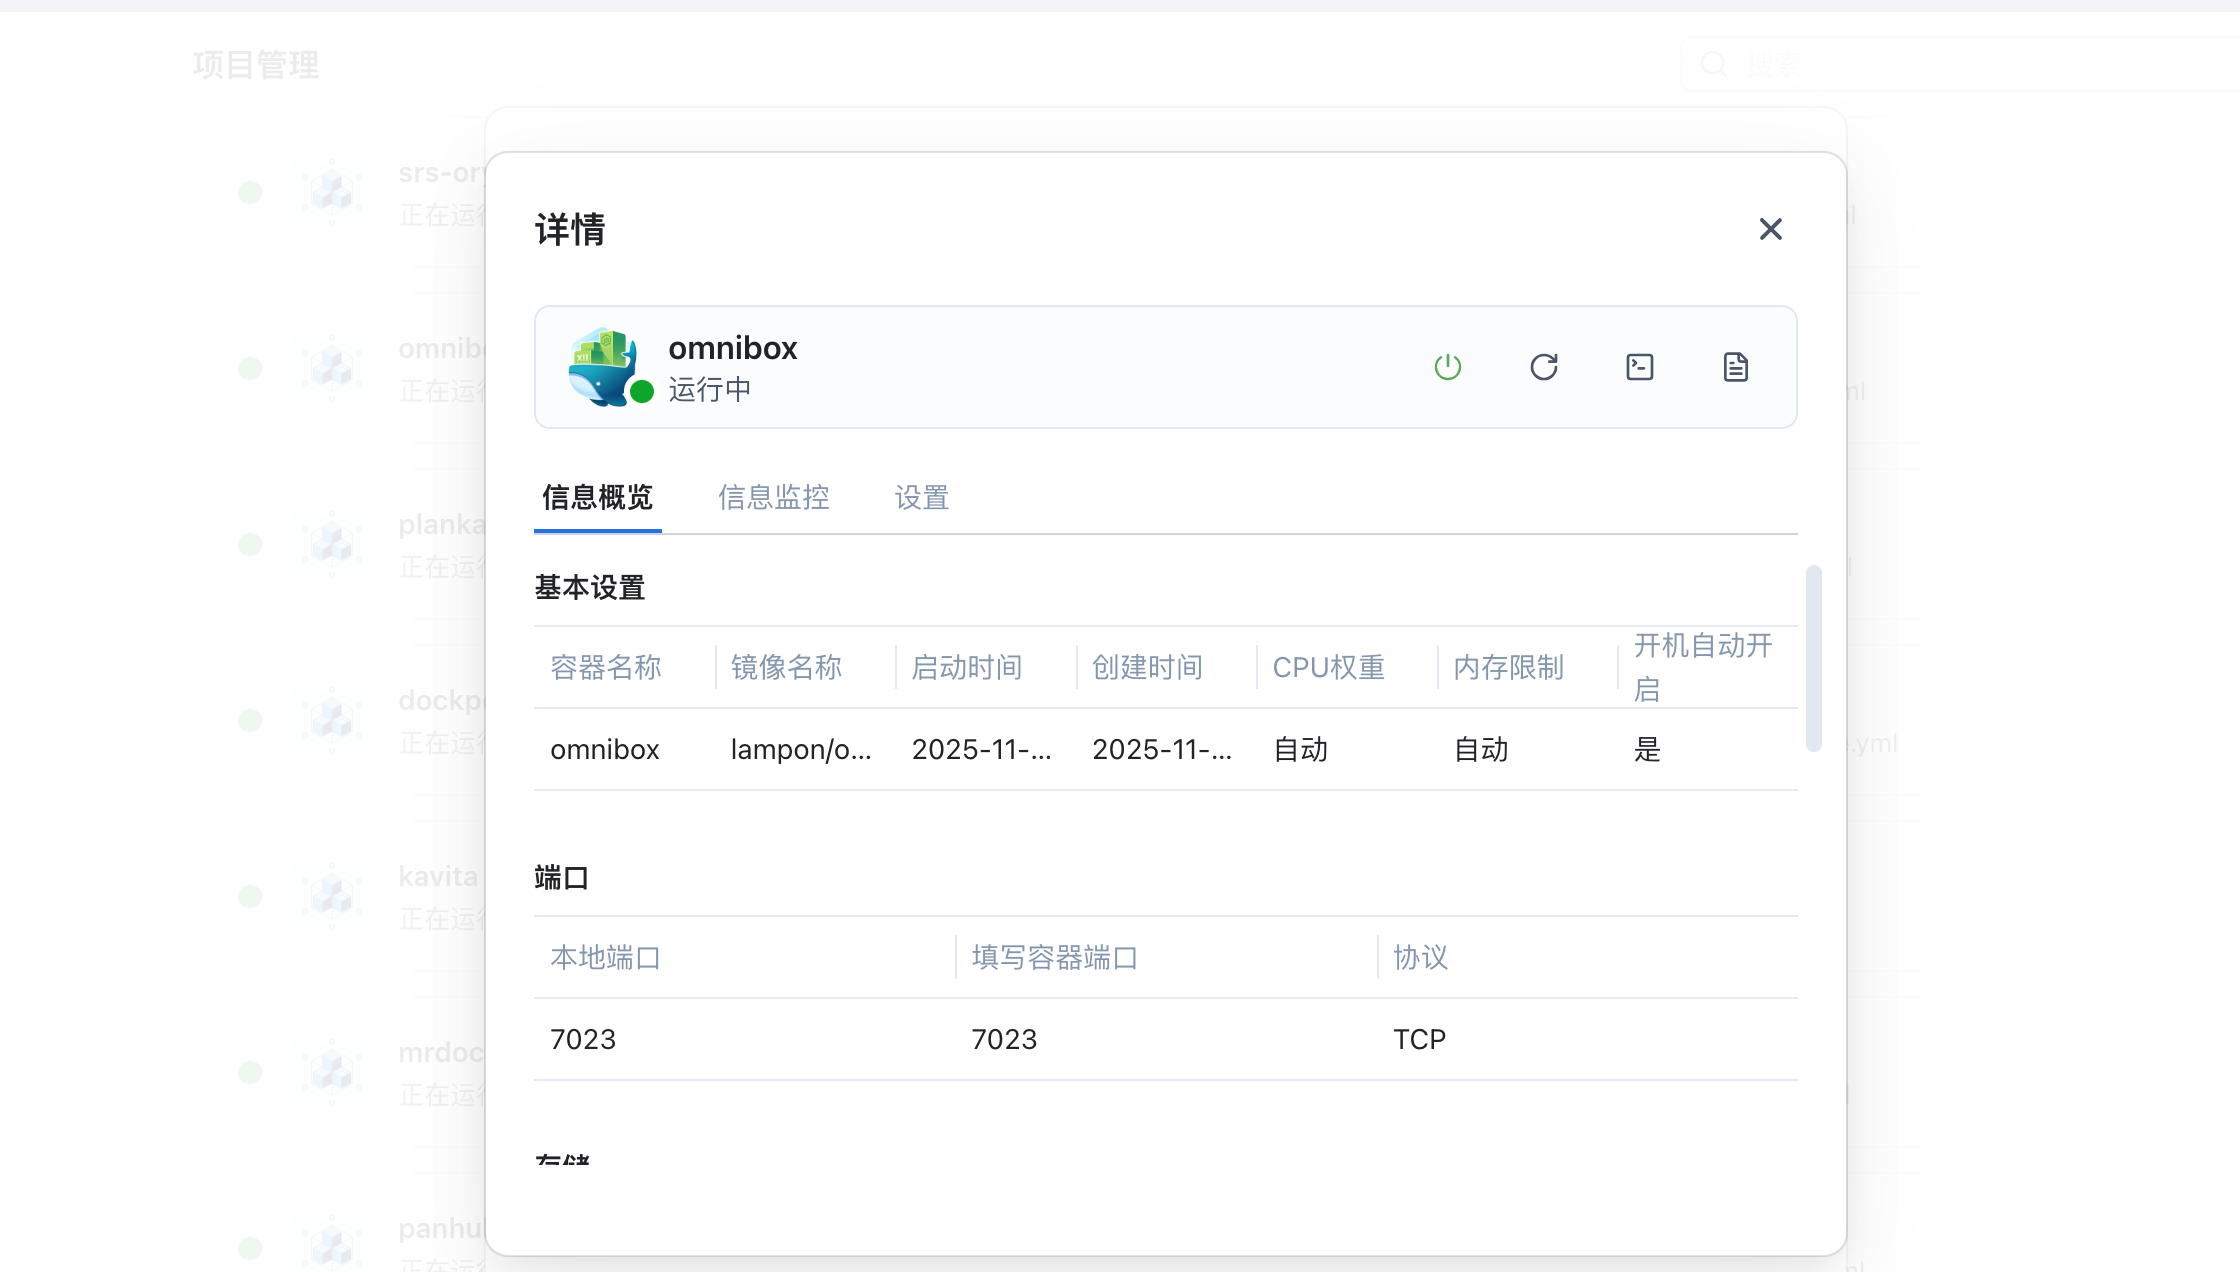This screenshot has height=1272, width=2240.
Task: Restart the omnibox container with the refresh icon
Action: (x=1543, y=367)
